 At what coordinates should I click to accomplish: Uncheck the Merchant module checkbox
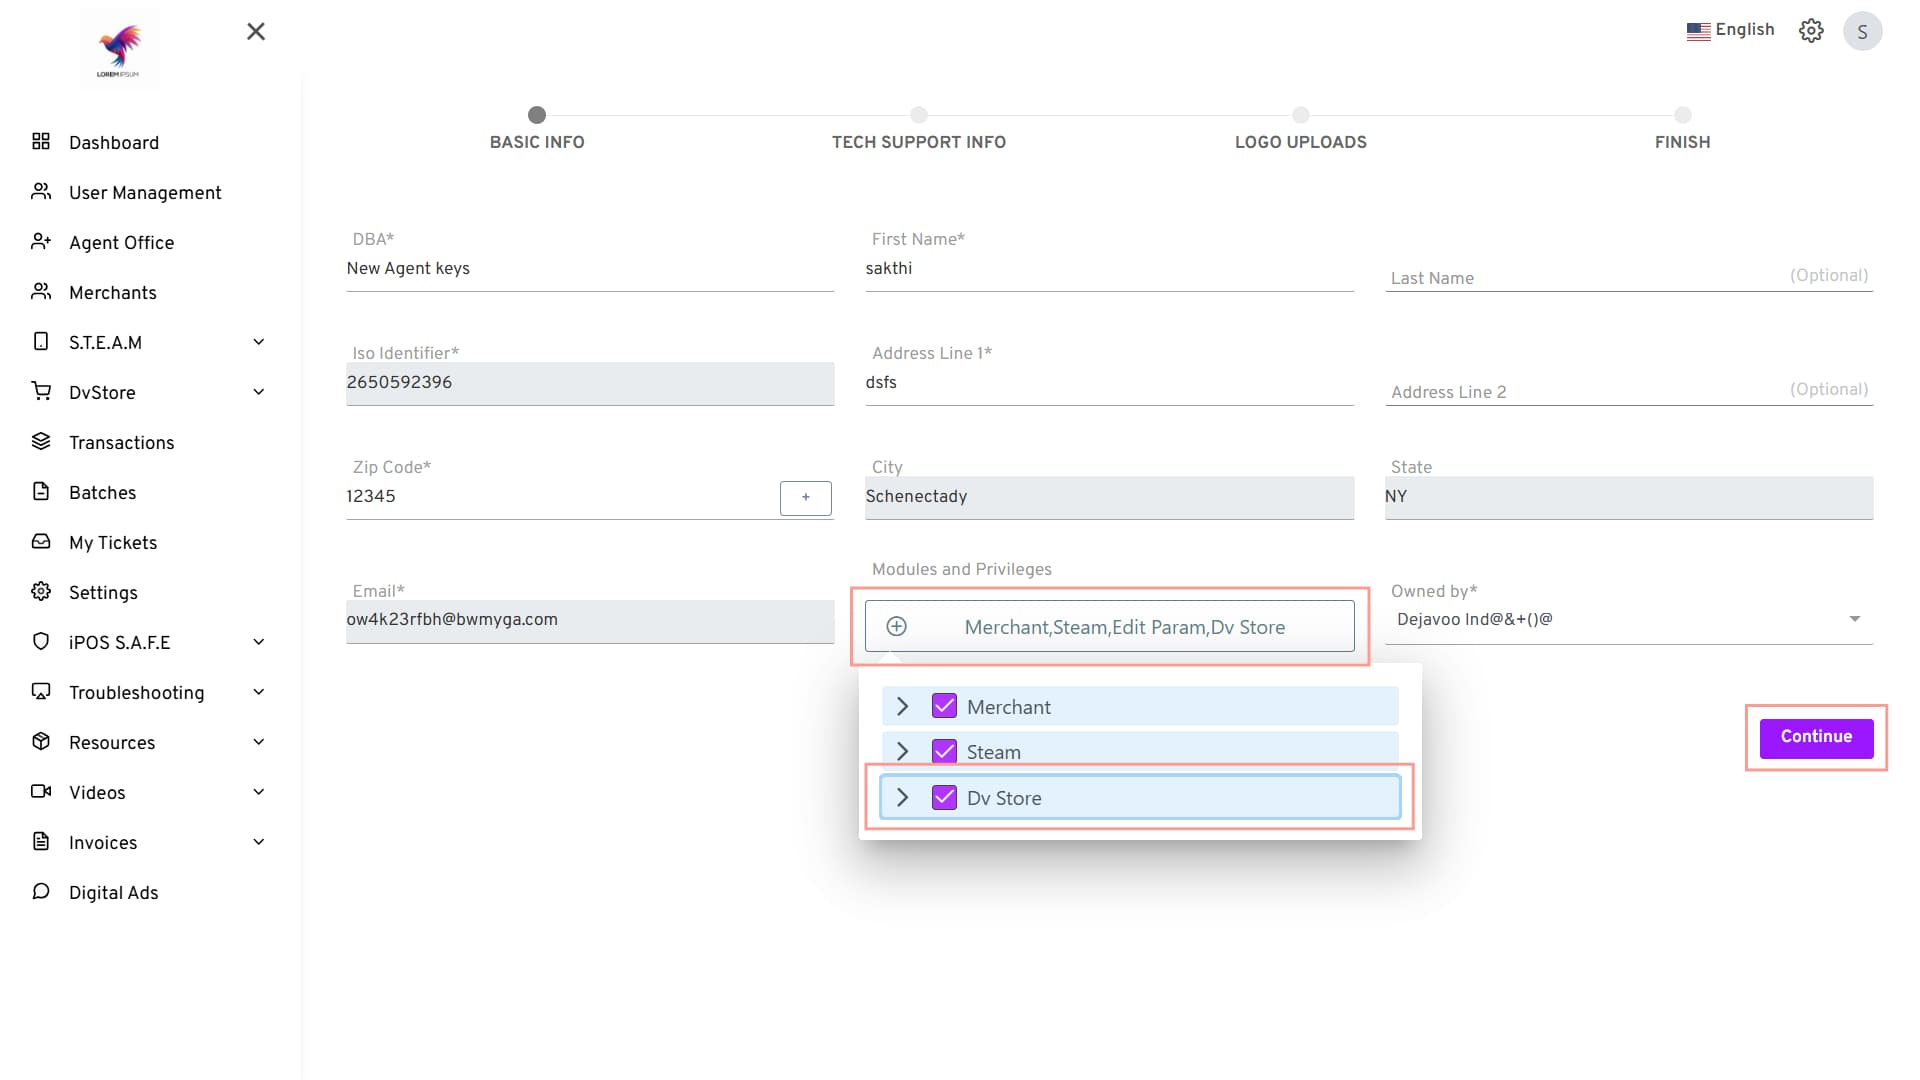click(x=944, y=706)
